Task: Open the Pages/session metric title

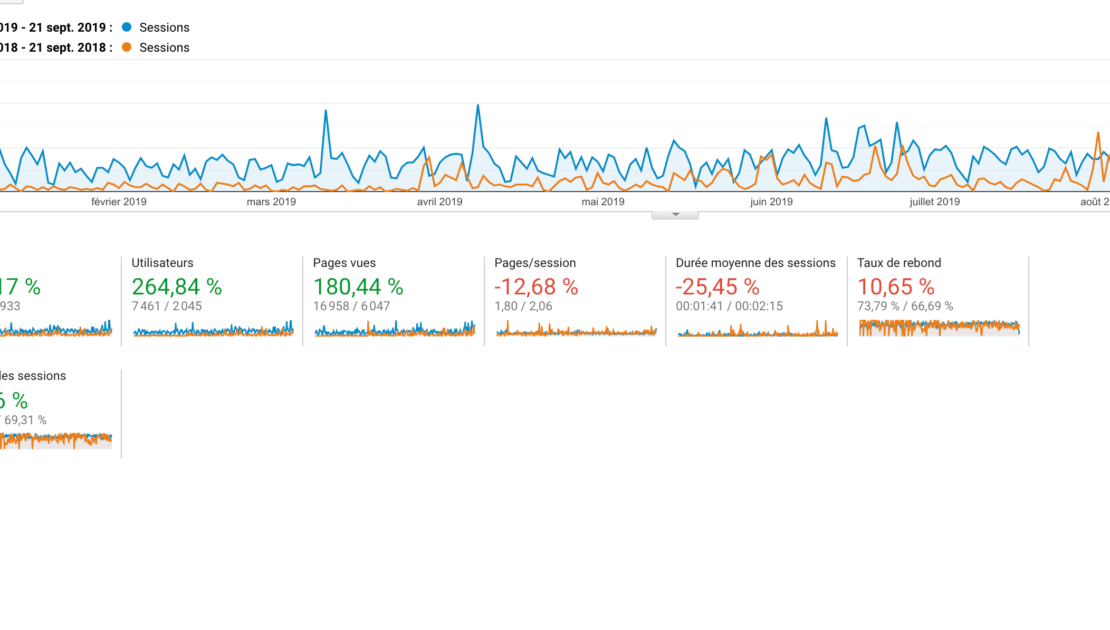Action: tap(535, 263)
